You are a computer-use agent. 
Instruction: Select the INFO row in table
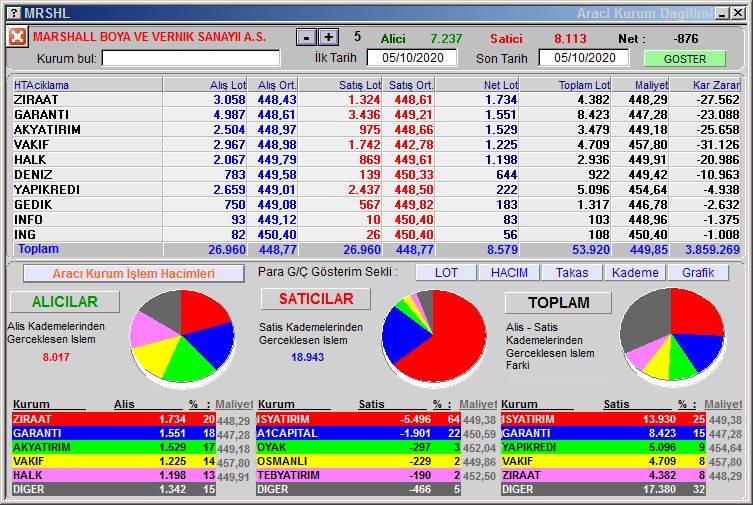pos(376,219)
